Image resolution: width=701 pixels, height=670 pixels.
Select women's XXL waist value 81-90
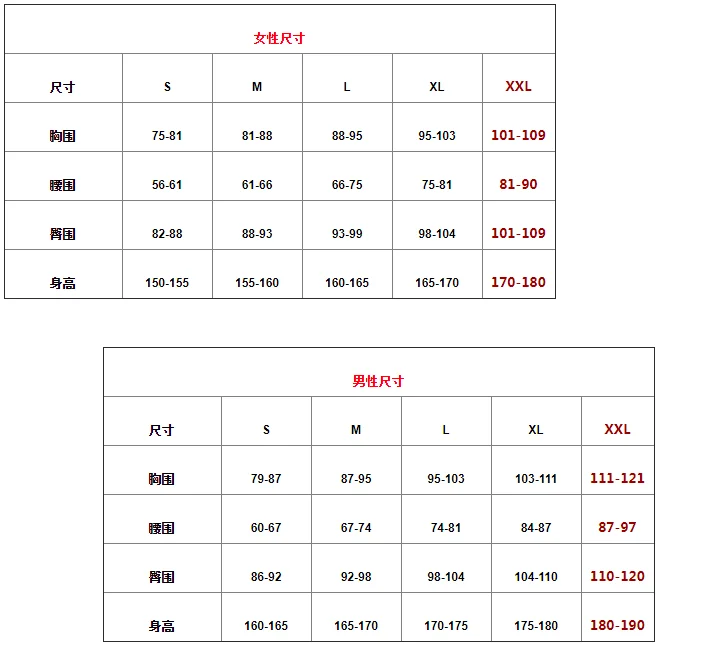[518, 184]
